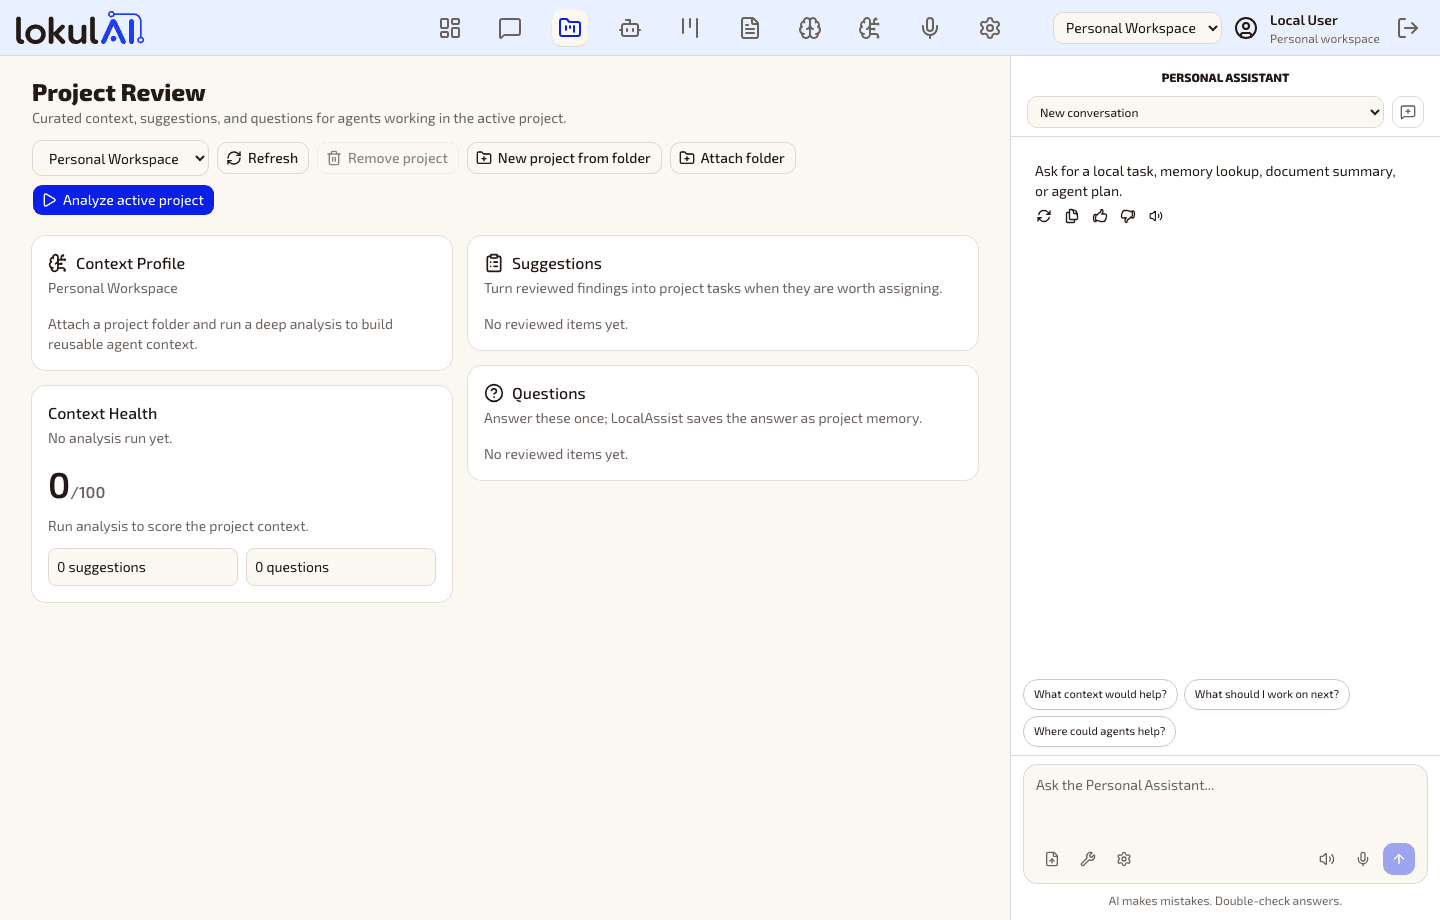Open the brain memory icon in top navigation

(810, 28)
